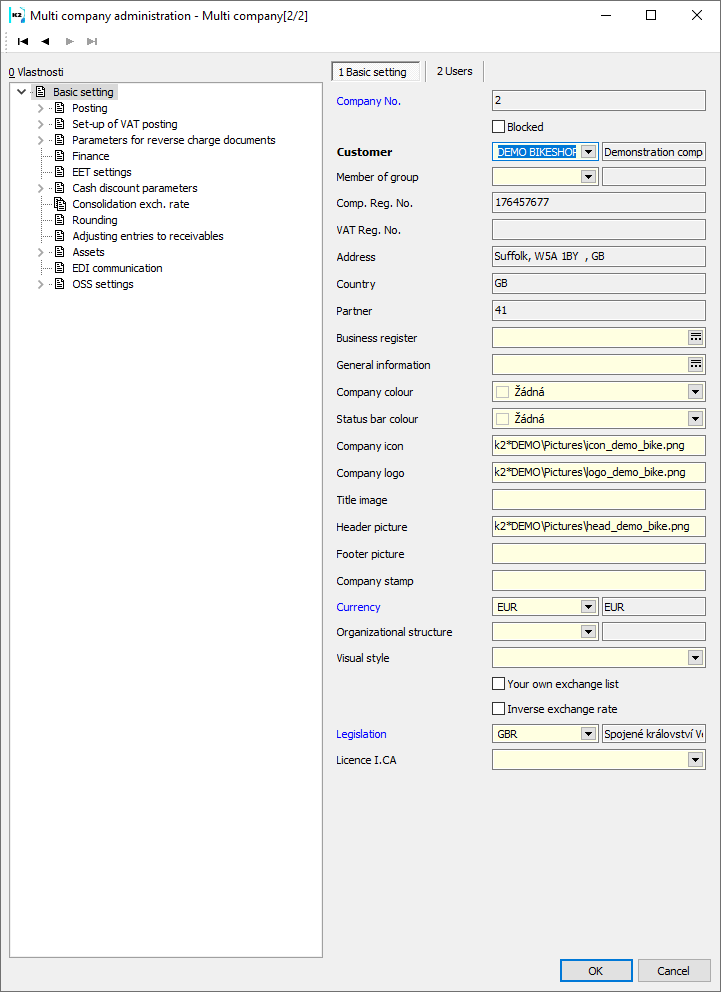Click document icon beside Posting
The height and width of the screenshot is (992, 721).
59,108
